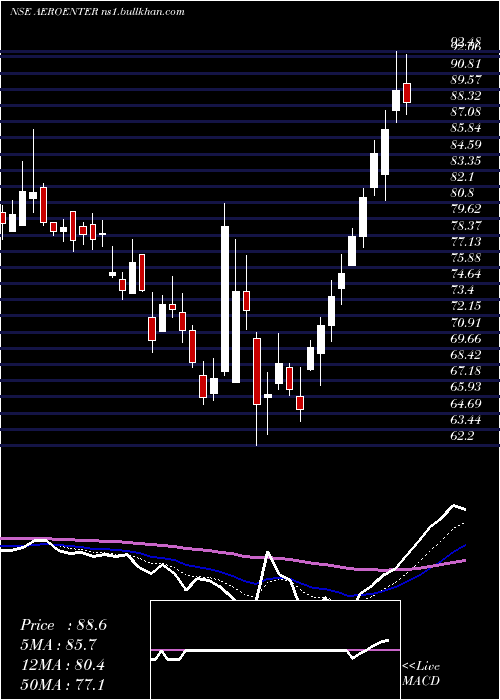Select the 79.62 price axis label
Screen dimensions: 500x700
click(466, 209)
